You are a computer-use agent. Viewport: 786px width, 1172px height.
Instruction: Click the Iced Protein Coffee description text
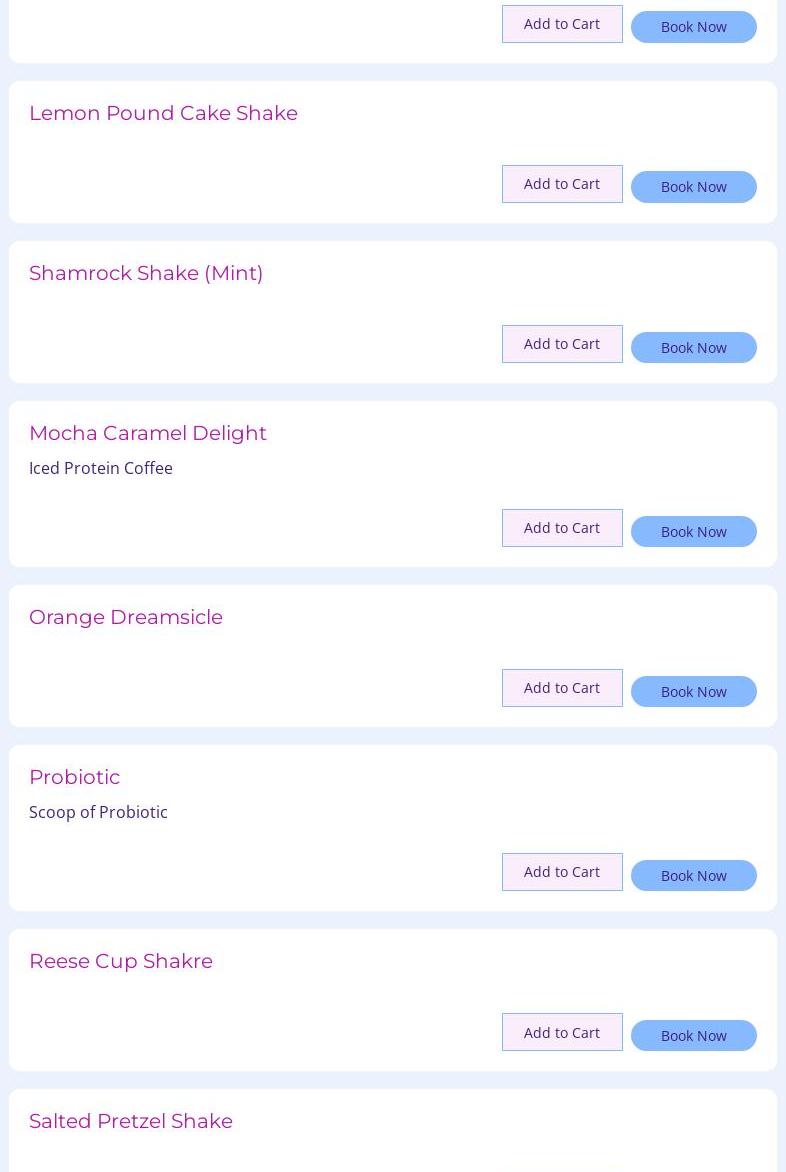pos(101,468)
